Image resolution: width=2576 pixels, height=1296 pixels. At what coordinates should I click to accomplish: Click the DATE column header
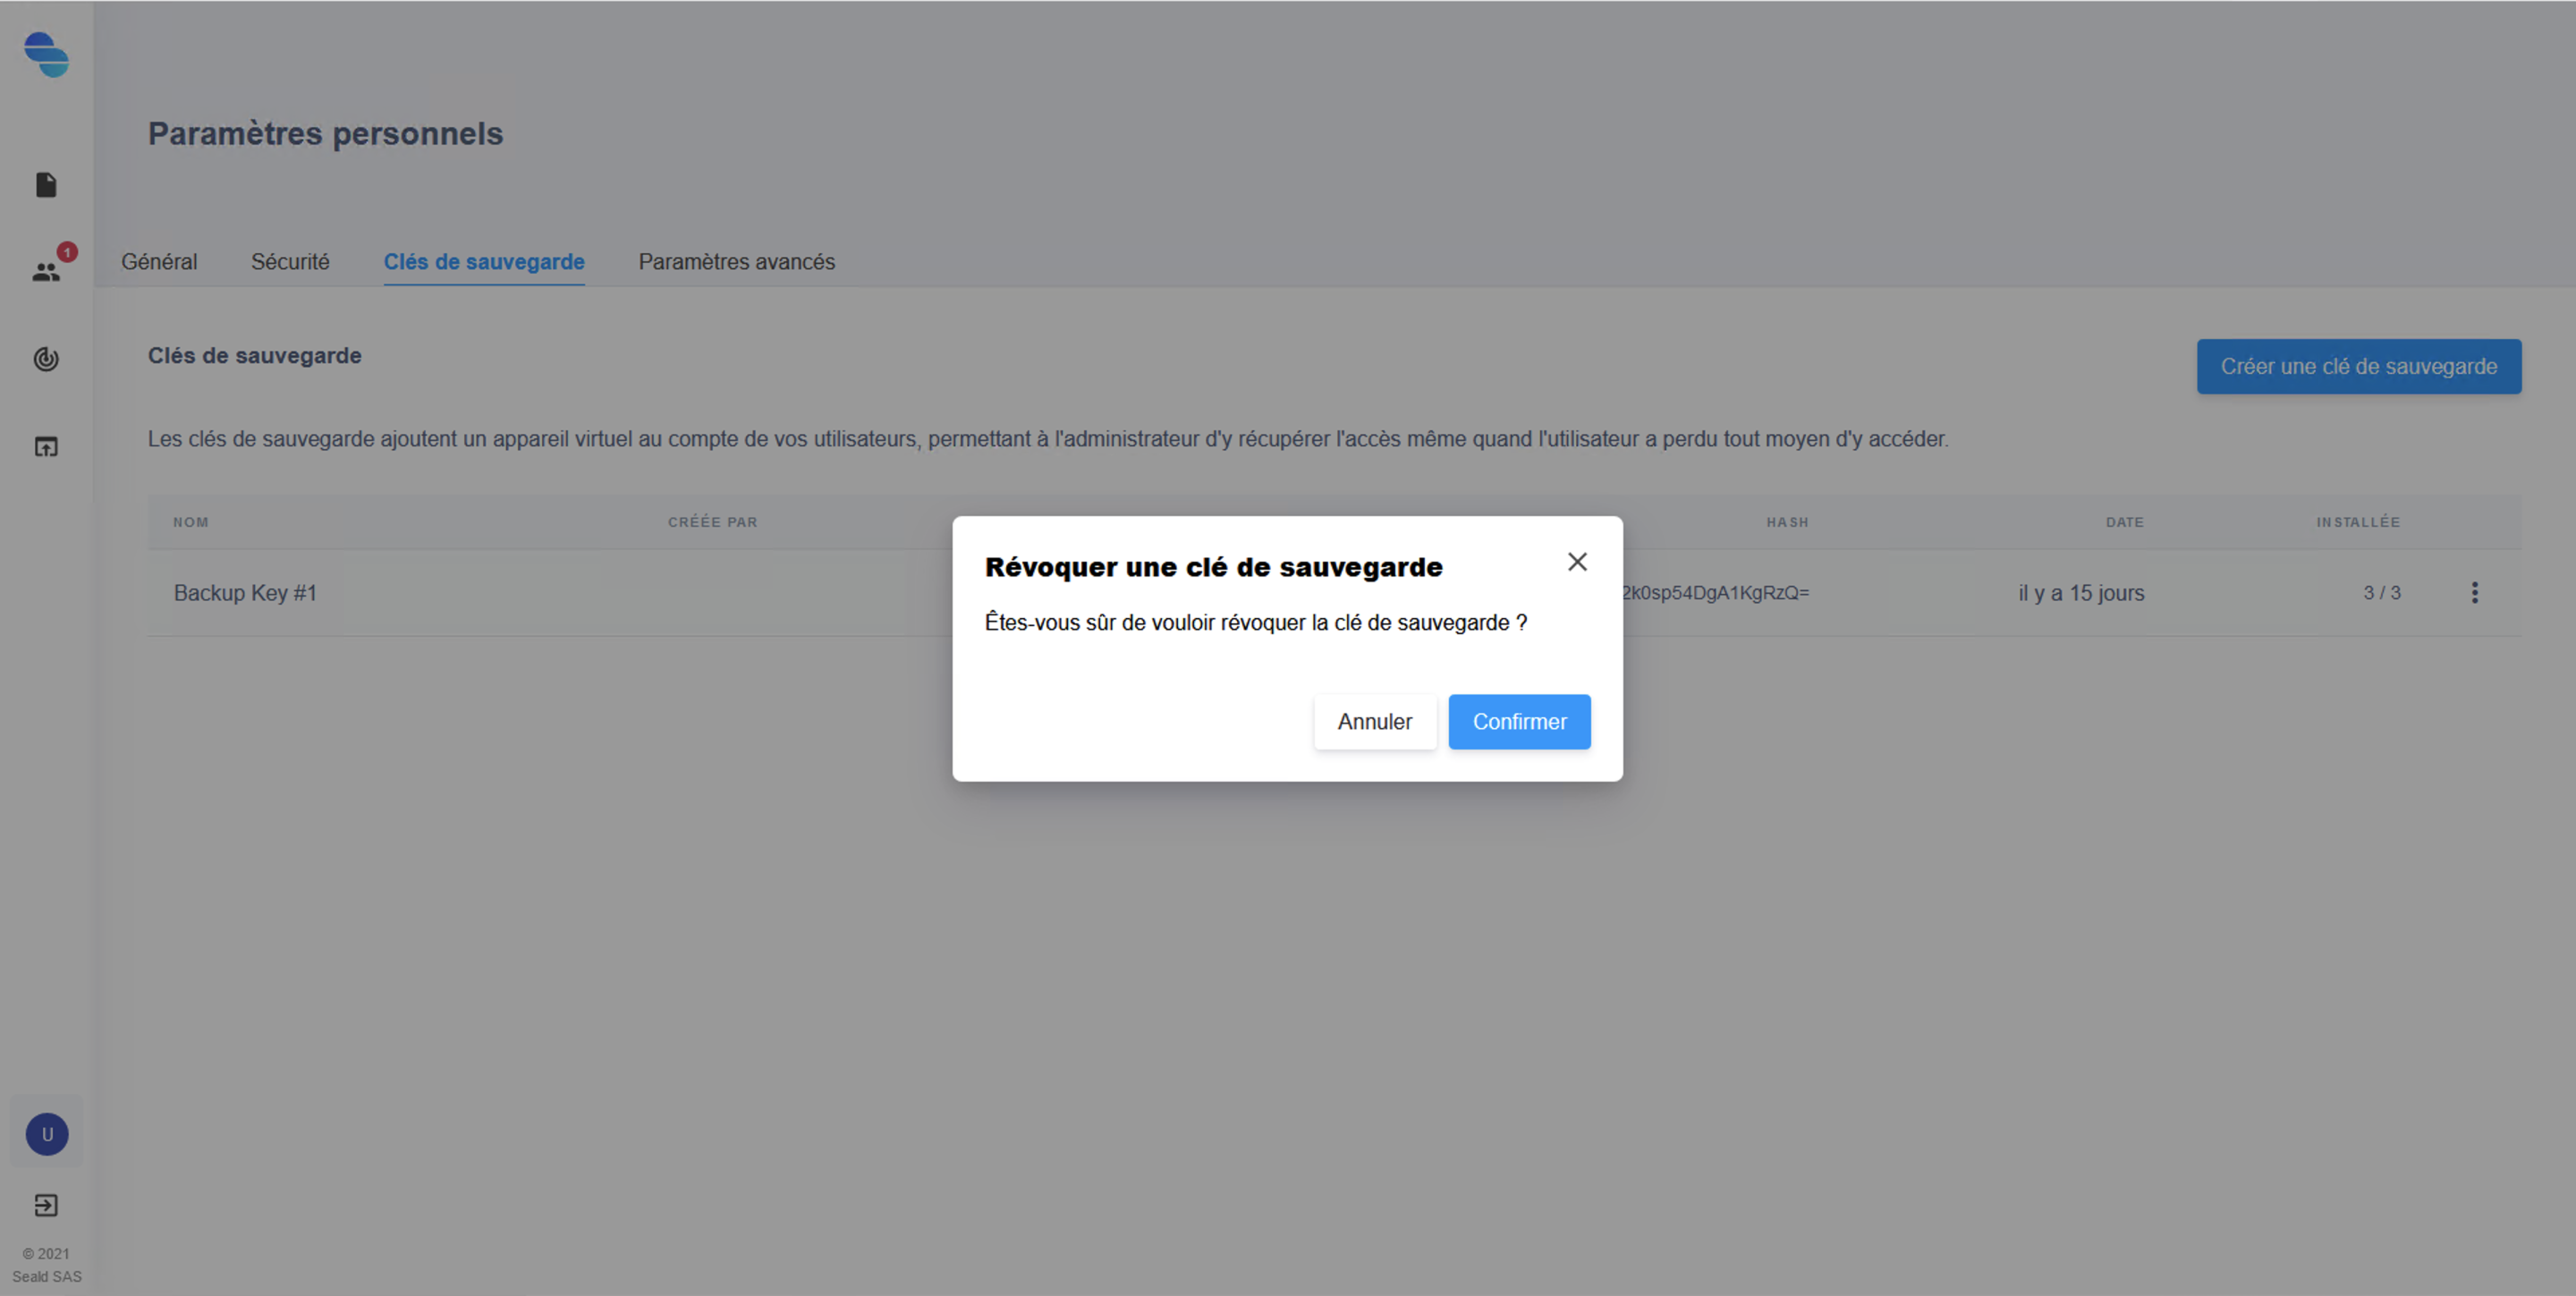[2125, 522]
